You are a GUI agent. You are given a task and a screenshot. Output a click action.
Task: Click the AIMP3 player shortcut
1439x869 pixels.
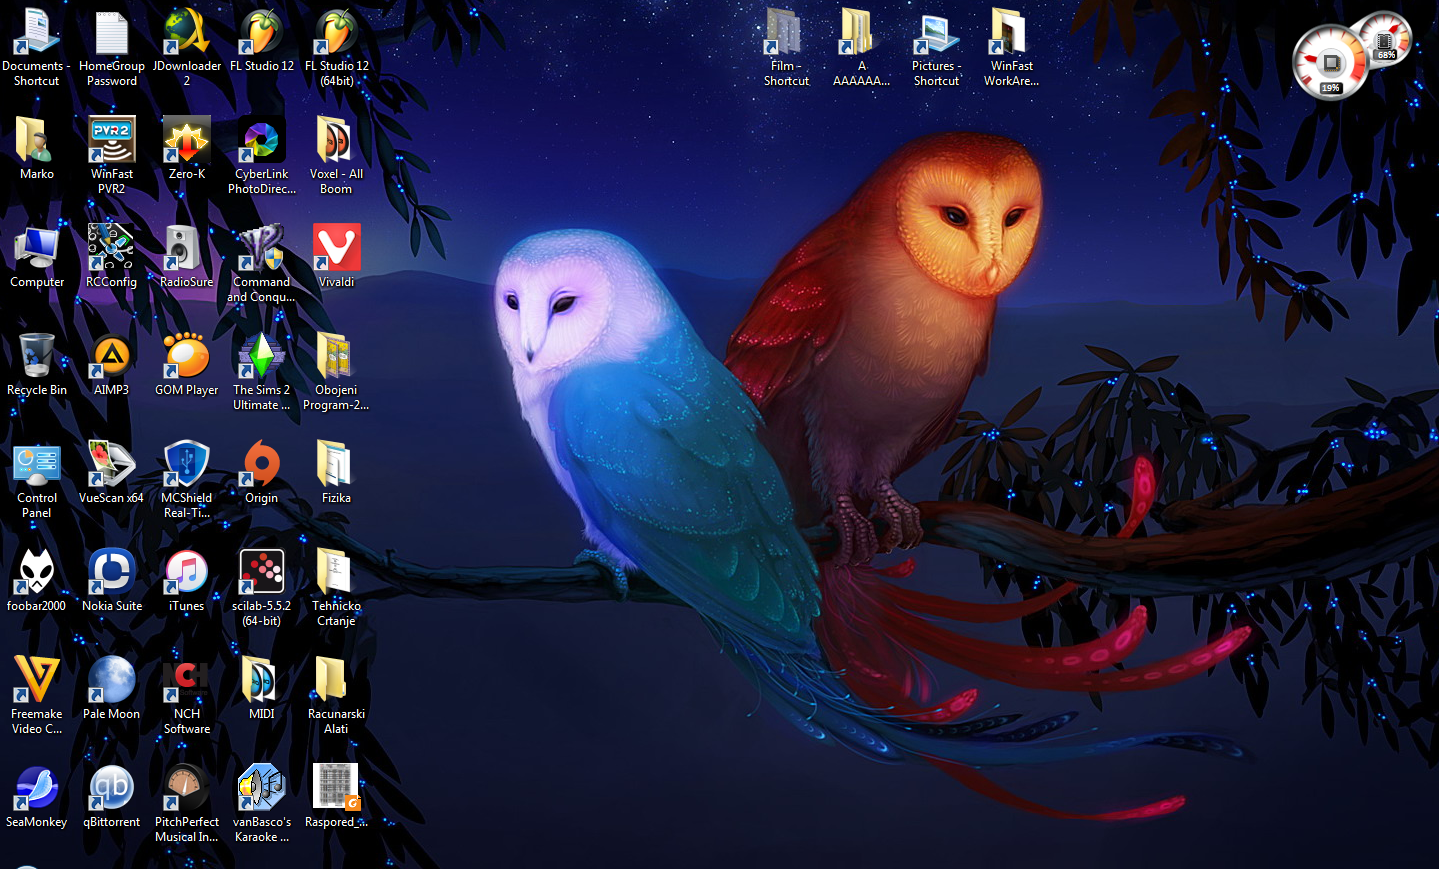112,355
